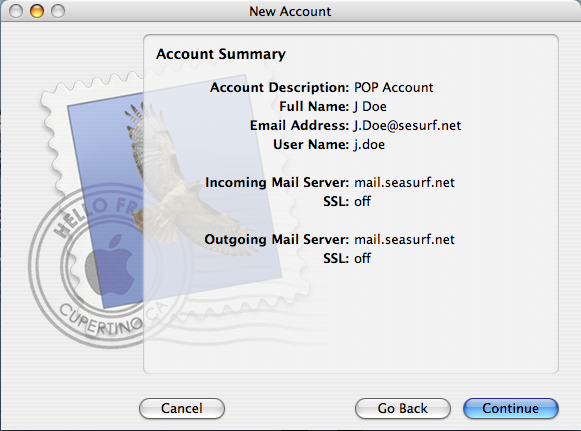Select the J.Doe@sesurf.net email address
Viewport: 581px width, 431px height.
click(407, 126)
